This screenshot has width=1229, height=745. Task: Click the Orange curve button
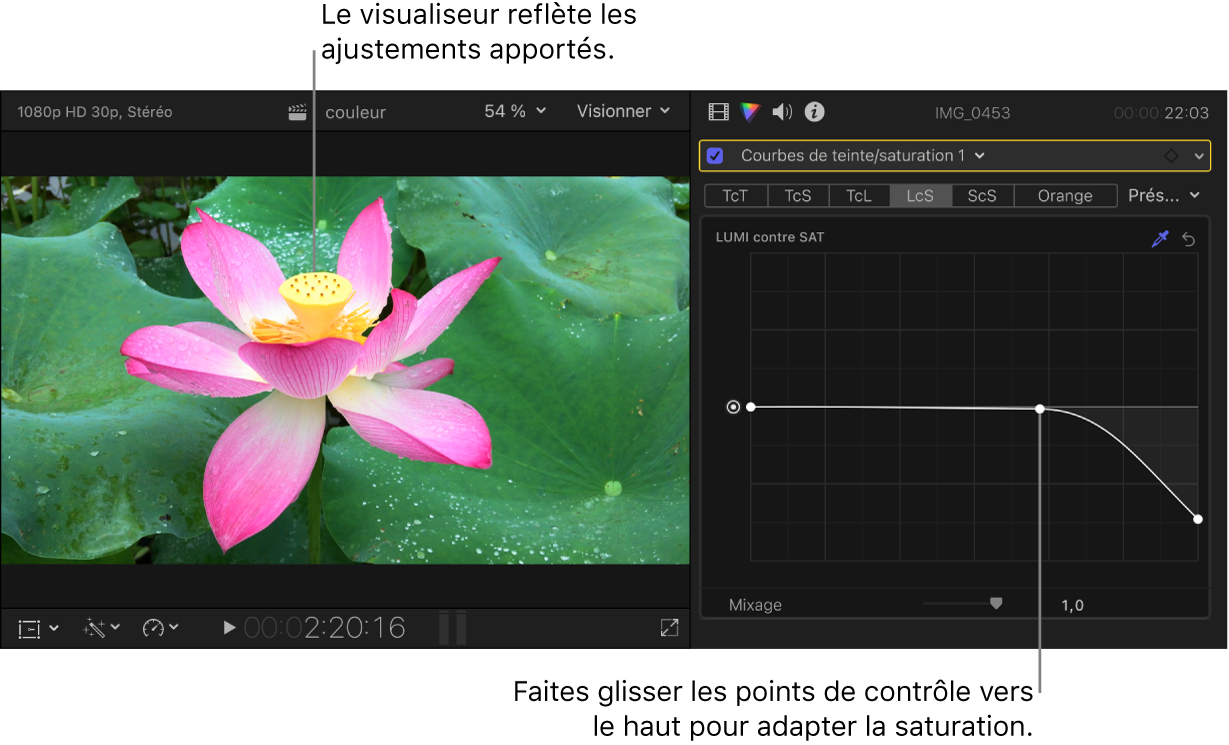tap(1065, 196)
